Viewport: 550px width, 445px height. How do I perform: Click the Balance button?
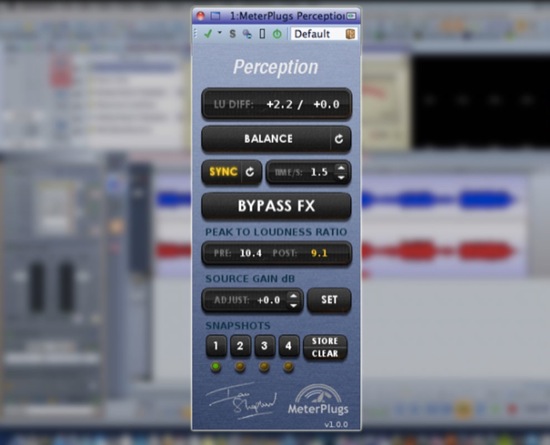coord(267,139)
